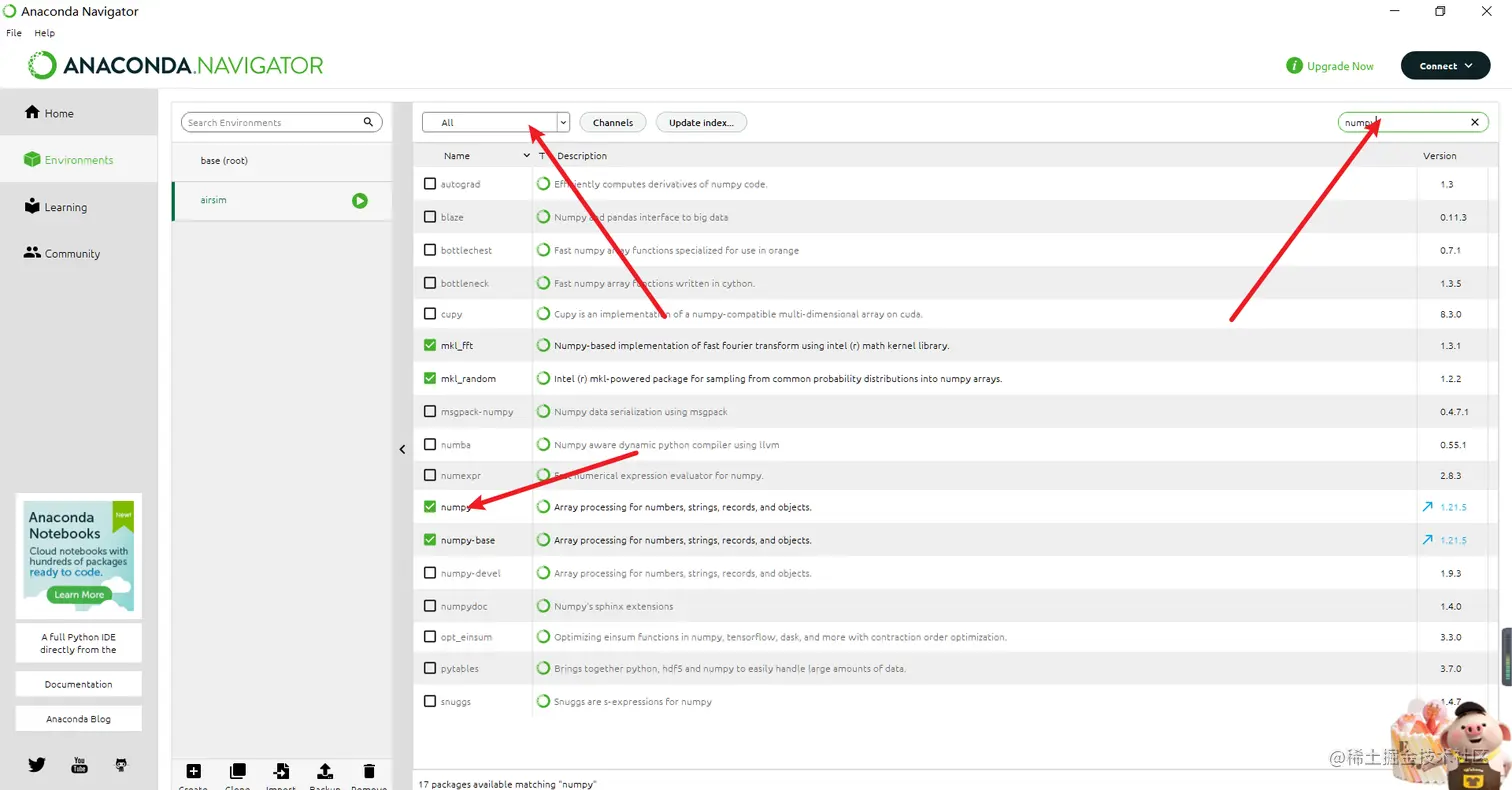Expand the Connect dropdown button
The height and width of the screenshot is (790, 1512).
click(x=1445, y=66)
